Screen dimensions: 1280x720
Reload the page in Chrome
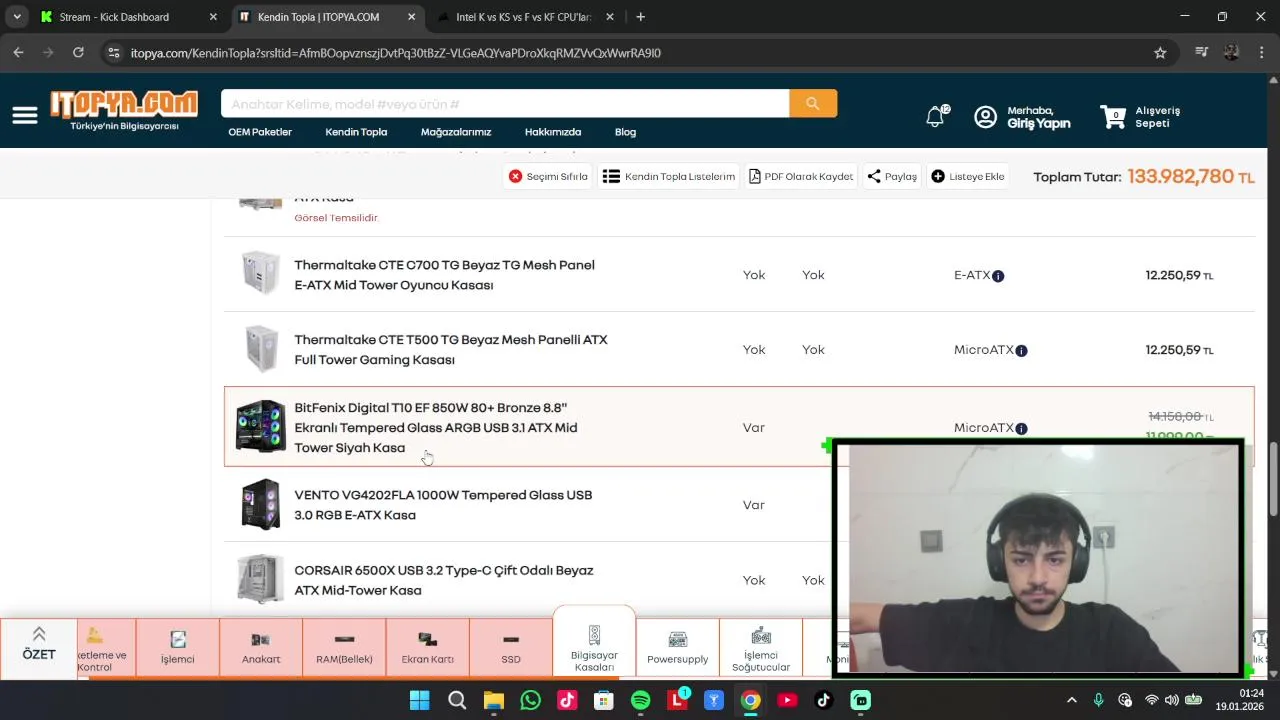coord(78,53)
